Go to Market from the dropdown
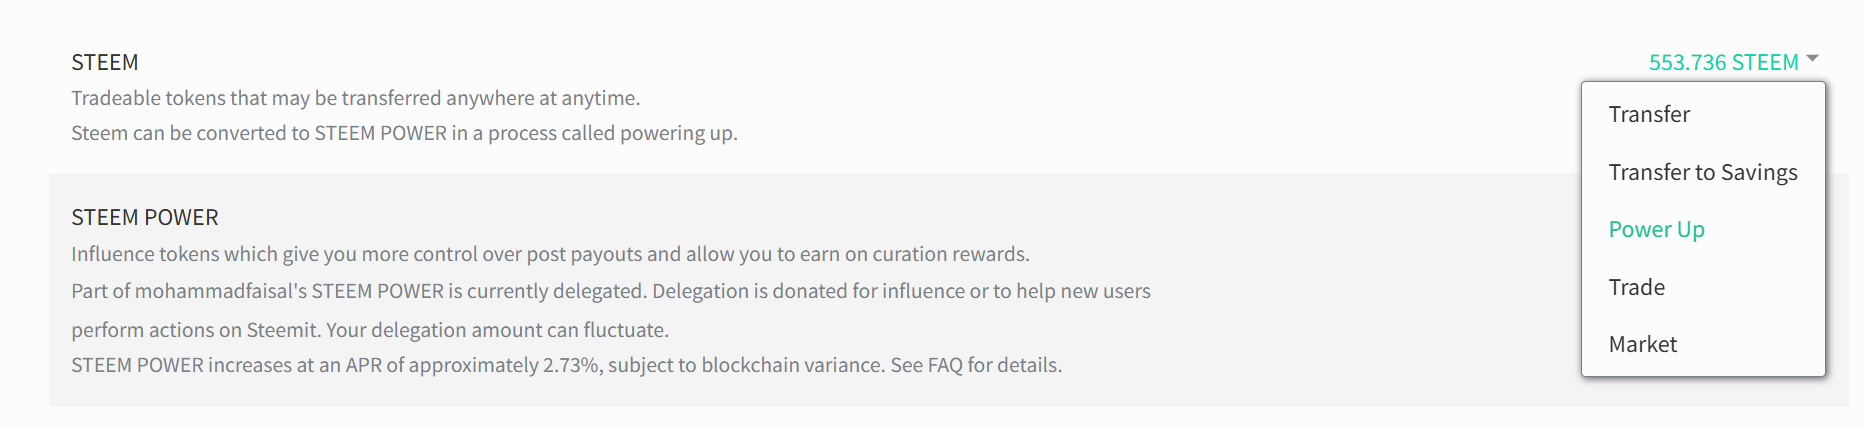 1642,344
